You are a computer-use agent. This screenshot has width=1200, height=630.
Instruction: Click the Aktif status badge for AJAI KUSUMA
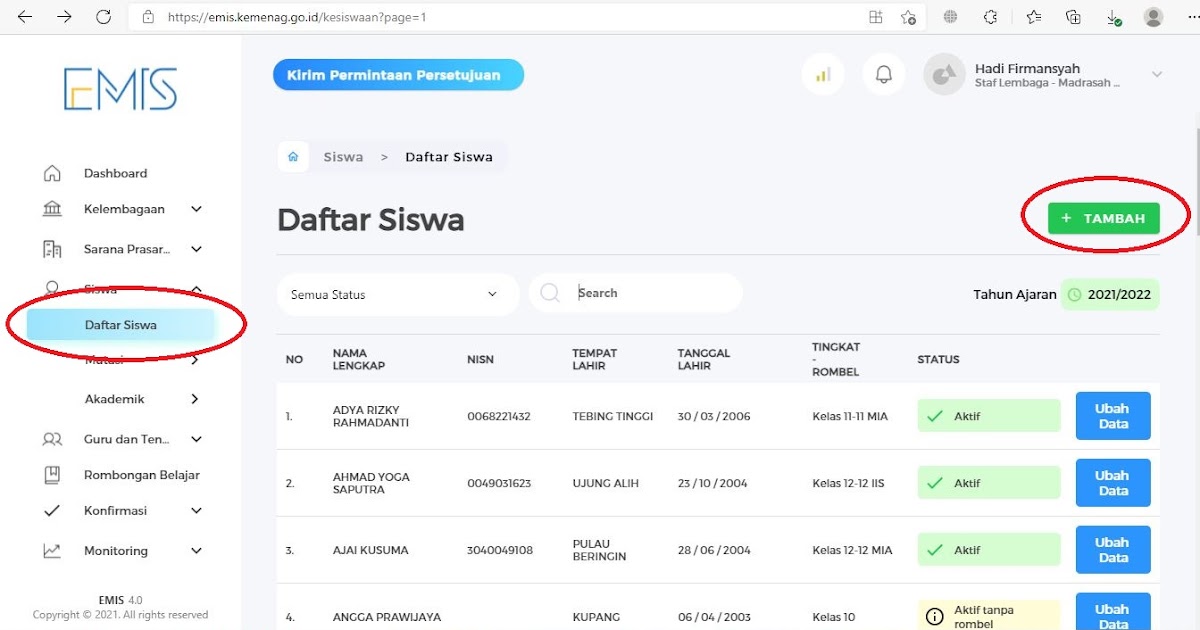988,549
